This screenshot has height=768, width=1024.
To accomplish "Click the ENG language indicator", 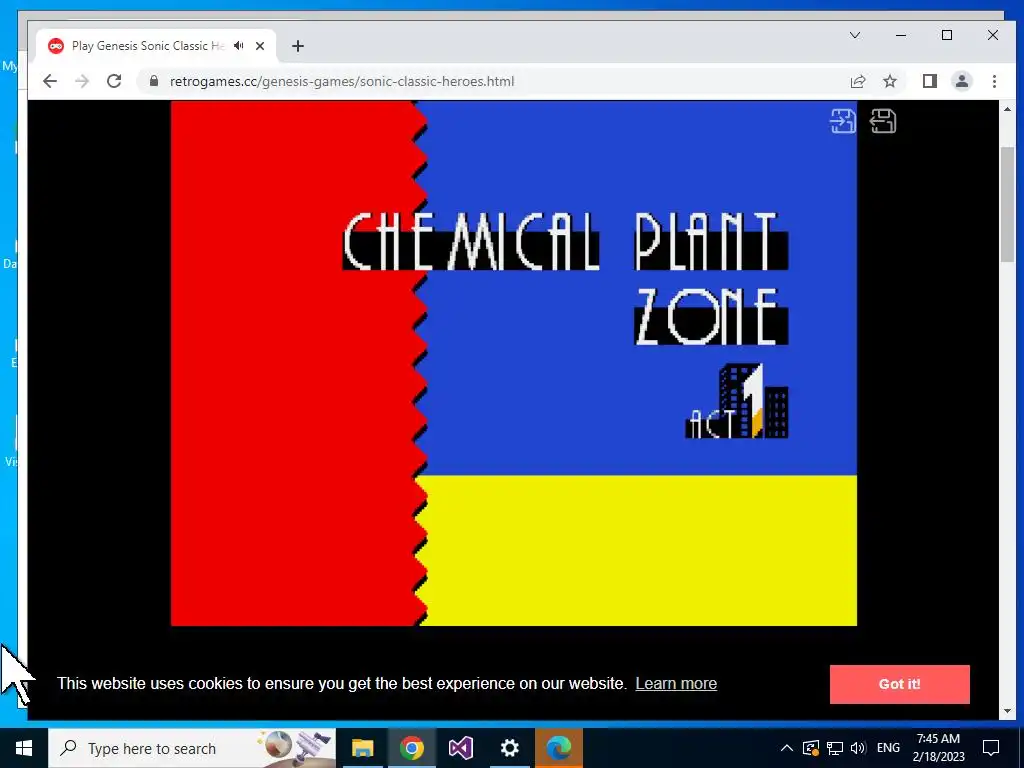I will pyautogui.click(x=888, y=748).
